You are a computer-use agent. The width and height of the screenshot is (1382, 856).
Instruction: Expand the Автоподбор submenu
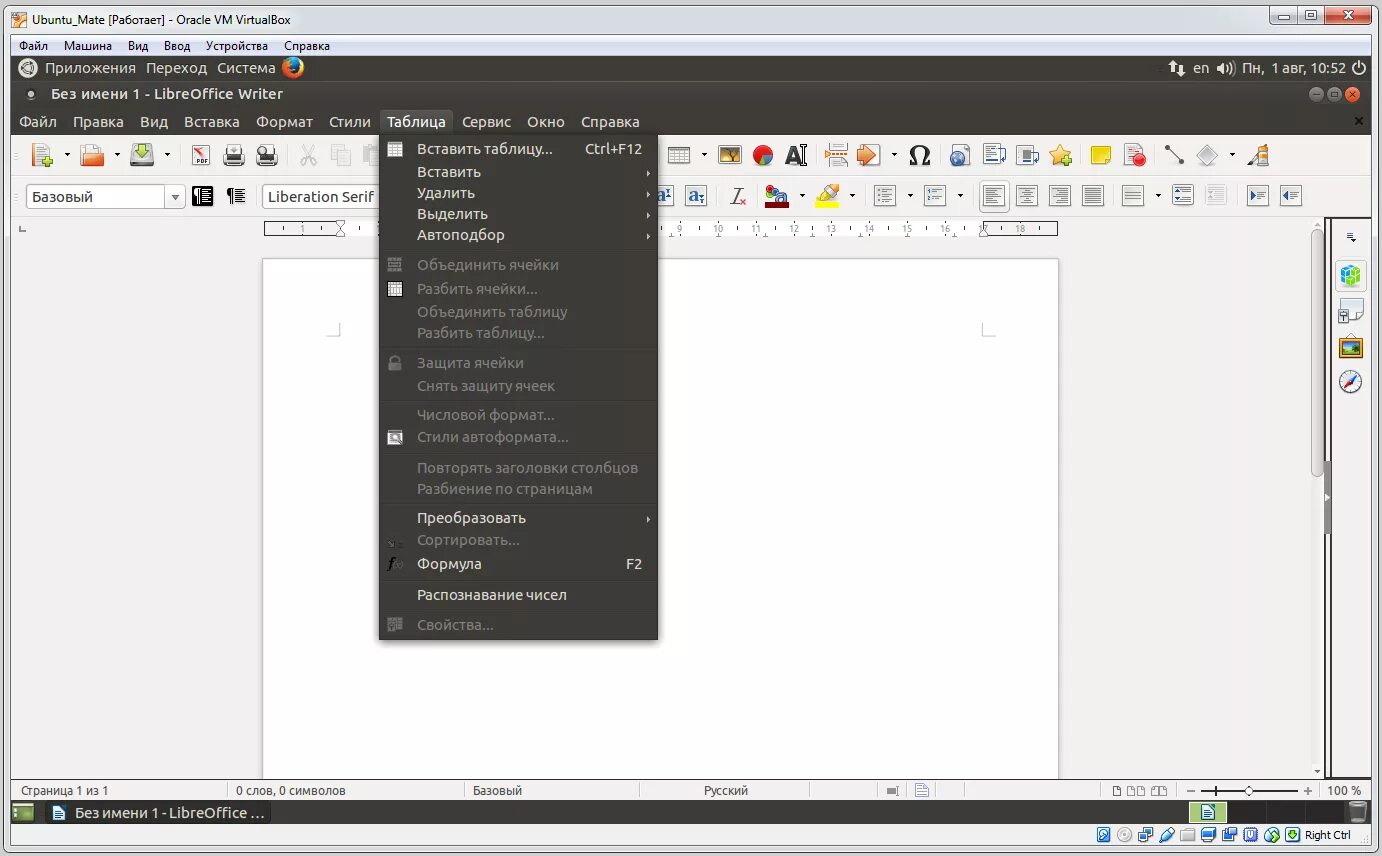[x=518, y=235]
